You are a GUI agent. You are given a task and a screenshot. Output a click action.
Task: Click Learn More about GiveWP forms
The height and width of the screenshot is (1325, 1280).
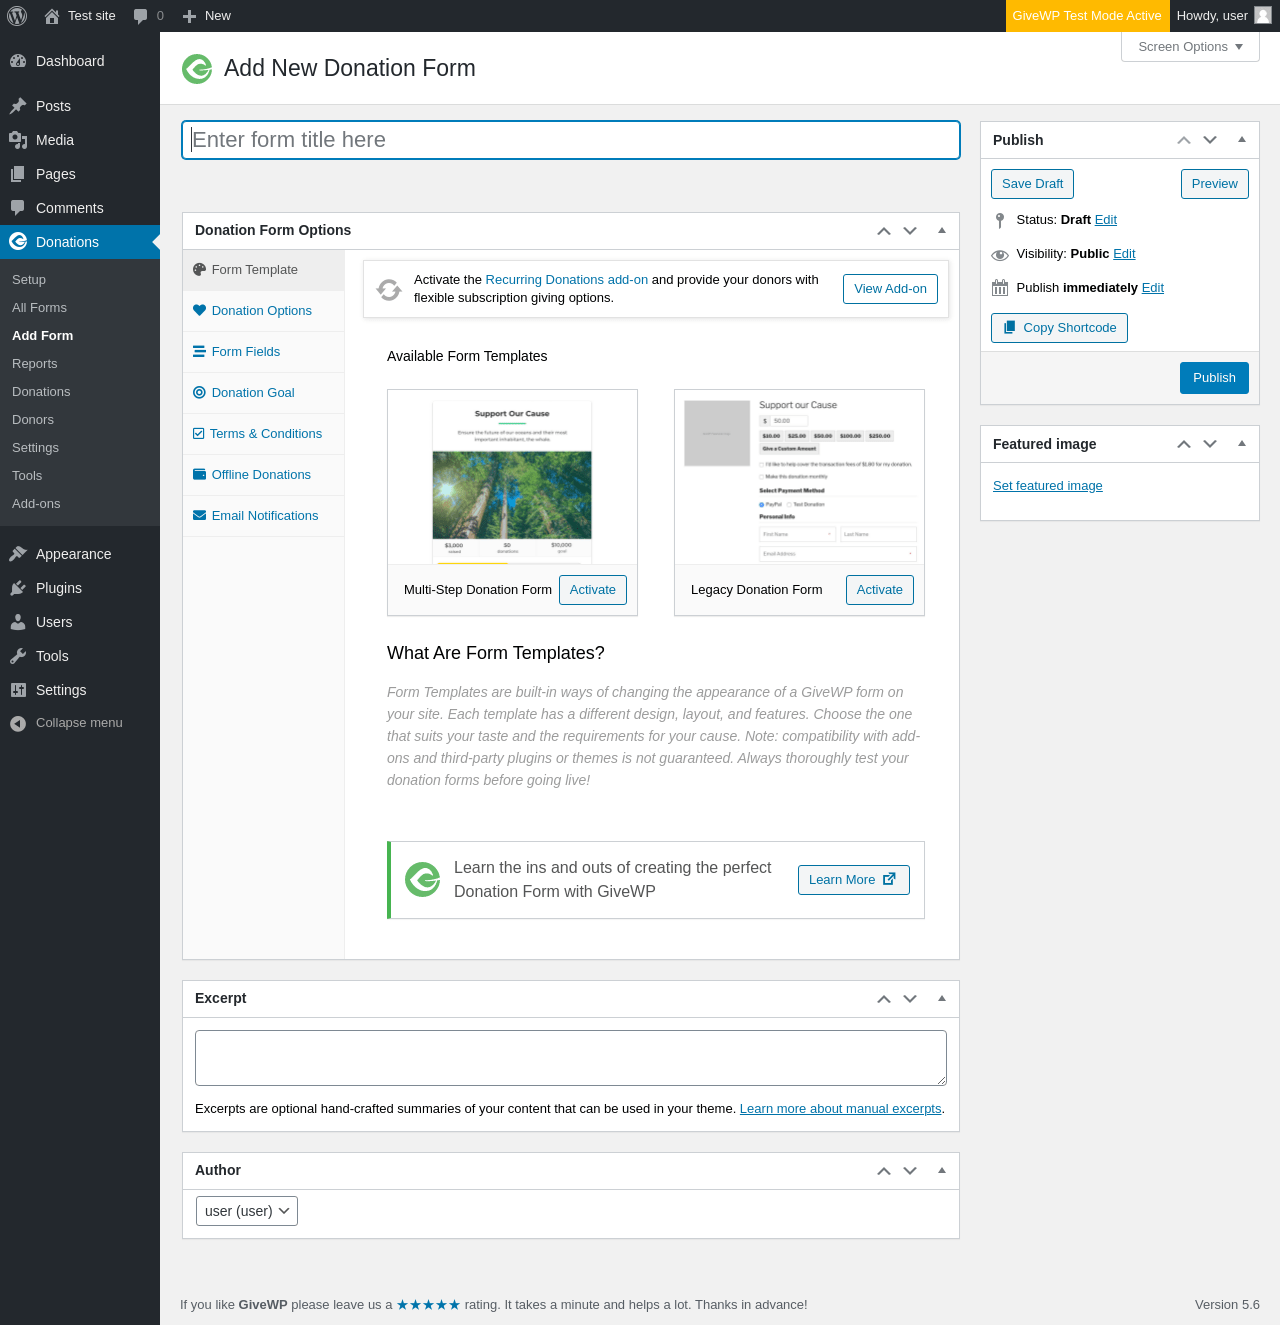[x=853, y=880]
